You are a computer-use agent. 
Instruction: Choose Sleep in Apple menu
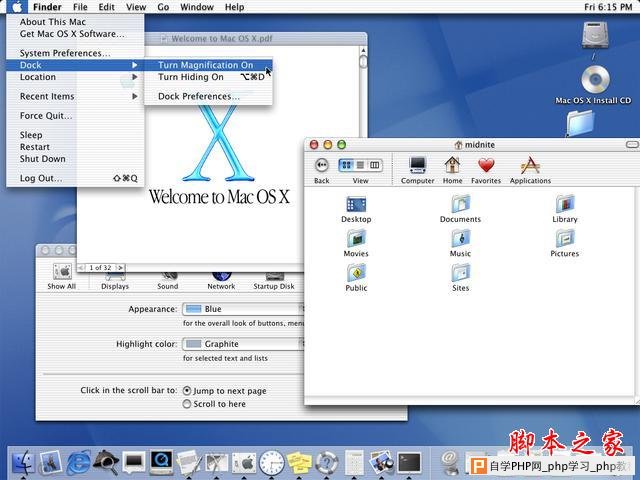[x=75, y=135]
